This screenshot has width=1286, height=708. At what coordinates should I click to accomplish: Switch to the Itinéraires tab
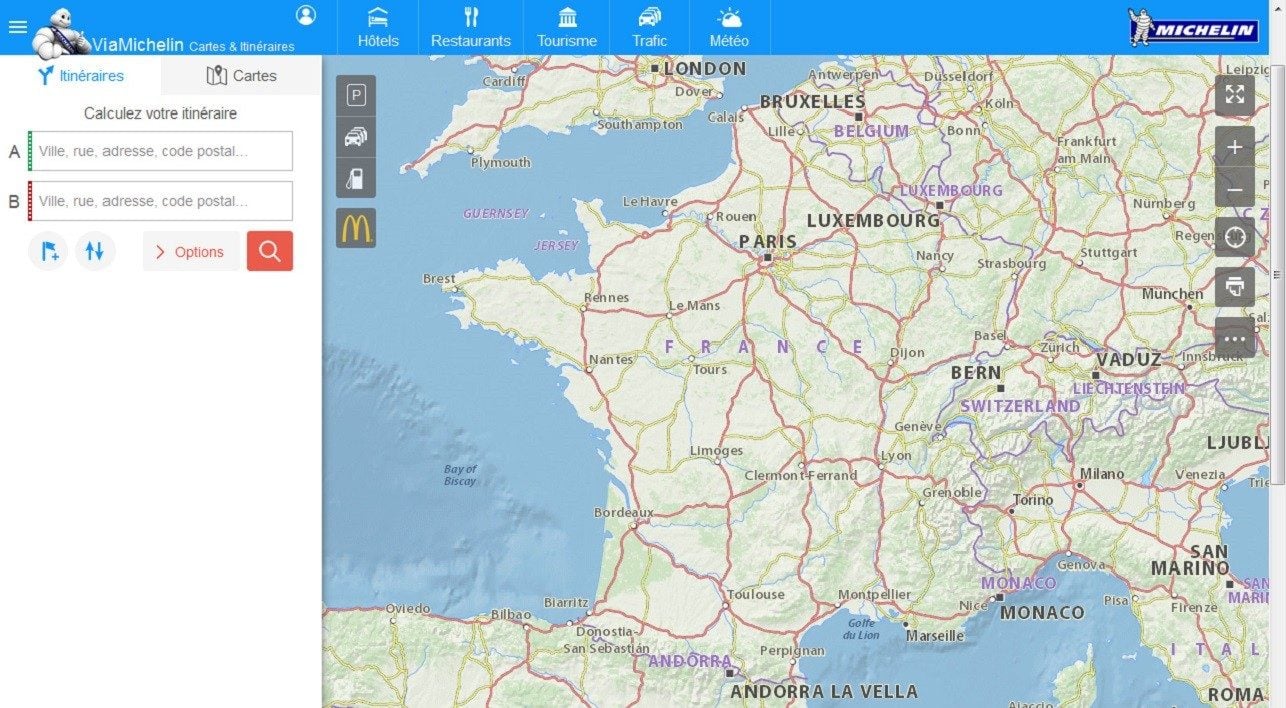click(81, 75)
